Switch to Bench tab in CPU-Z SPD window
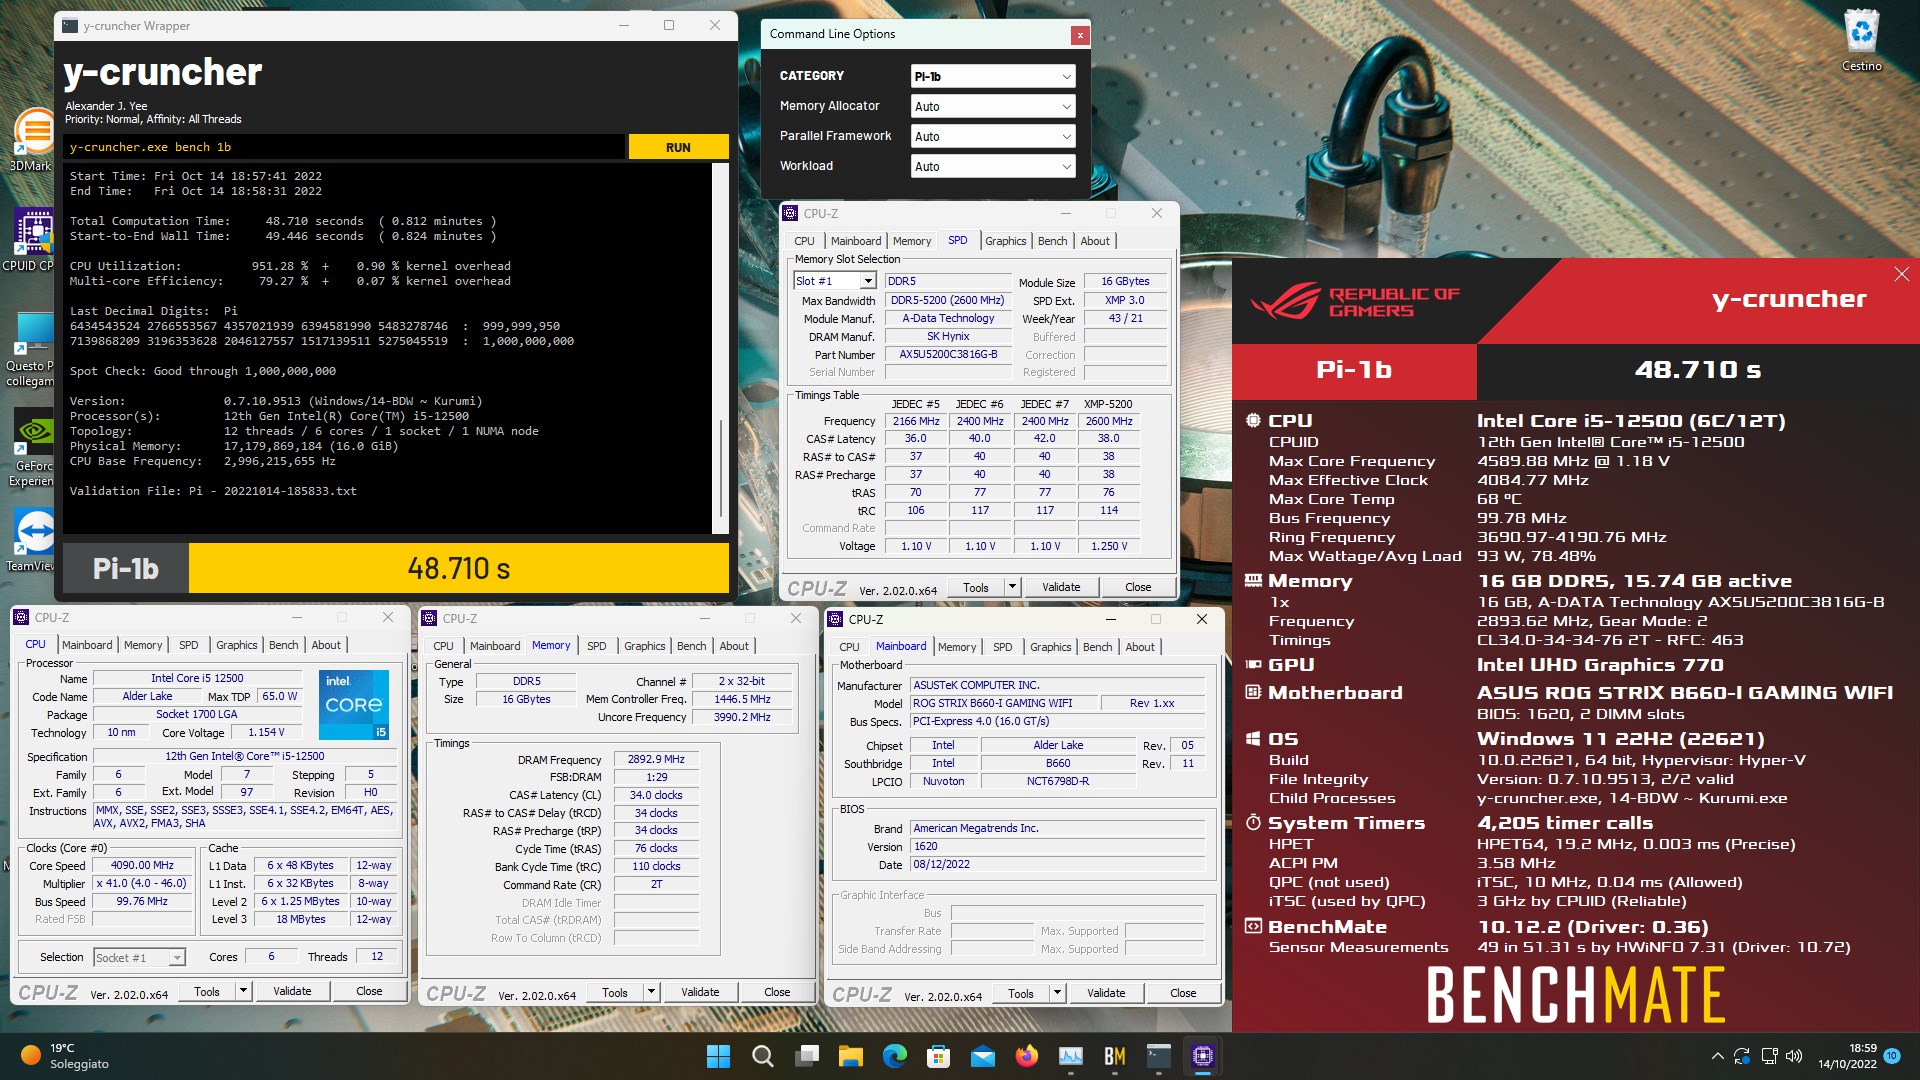 (x=1052, y=241)
